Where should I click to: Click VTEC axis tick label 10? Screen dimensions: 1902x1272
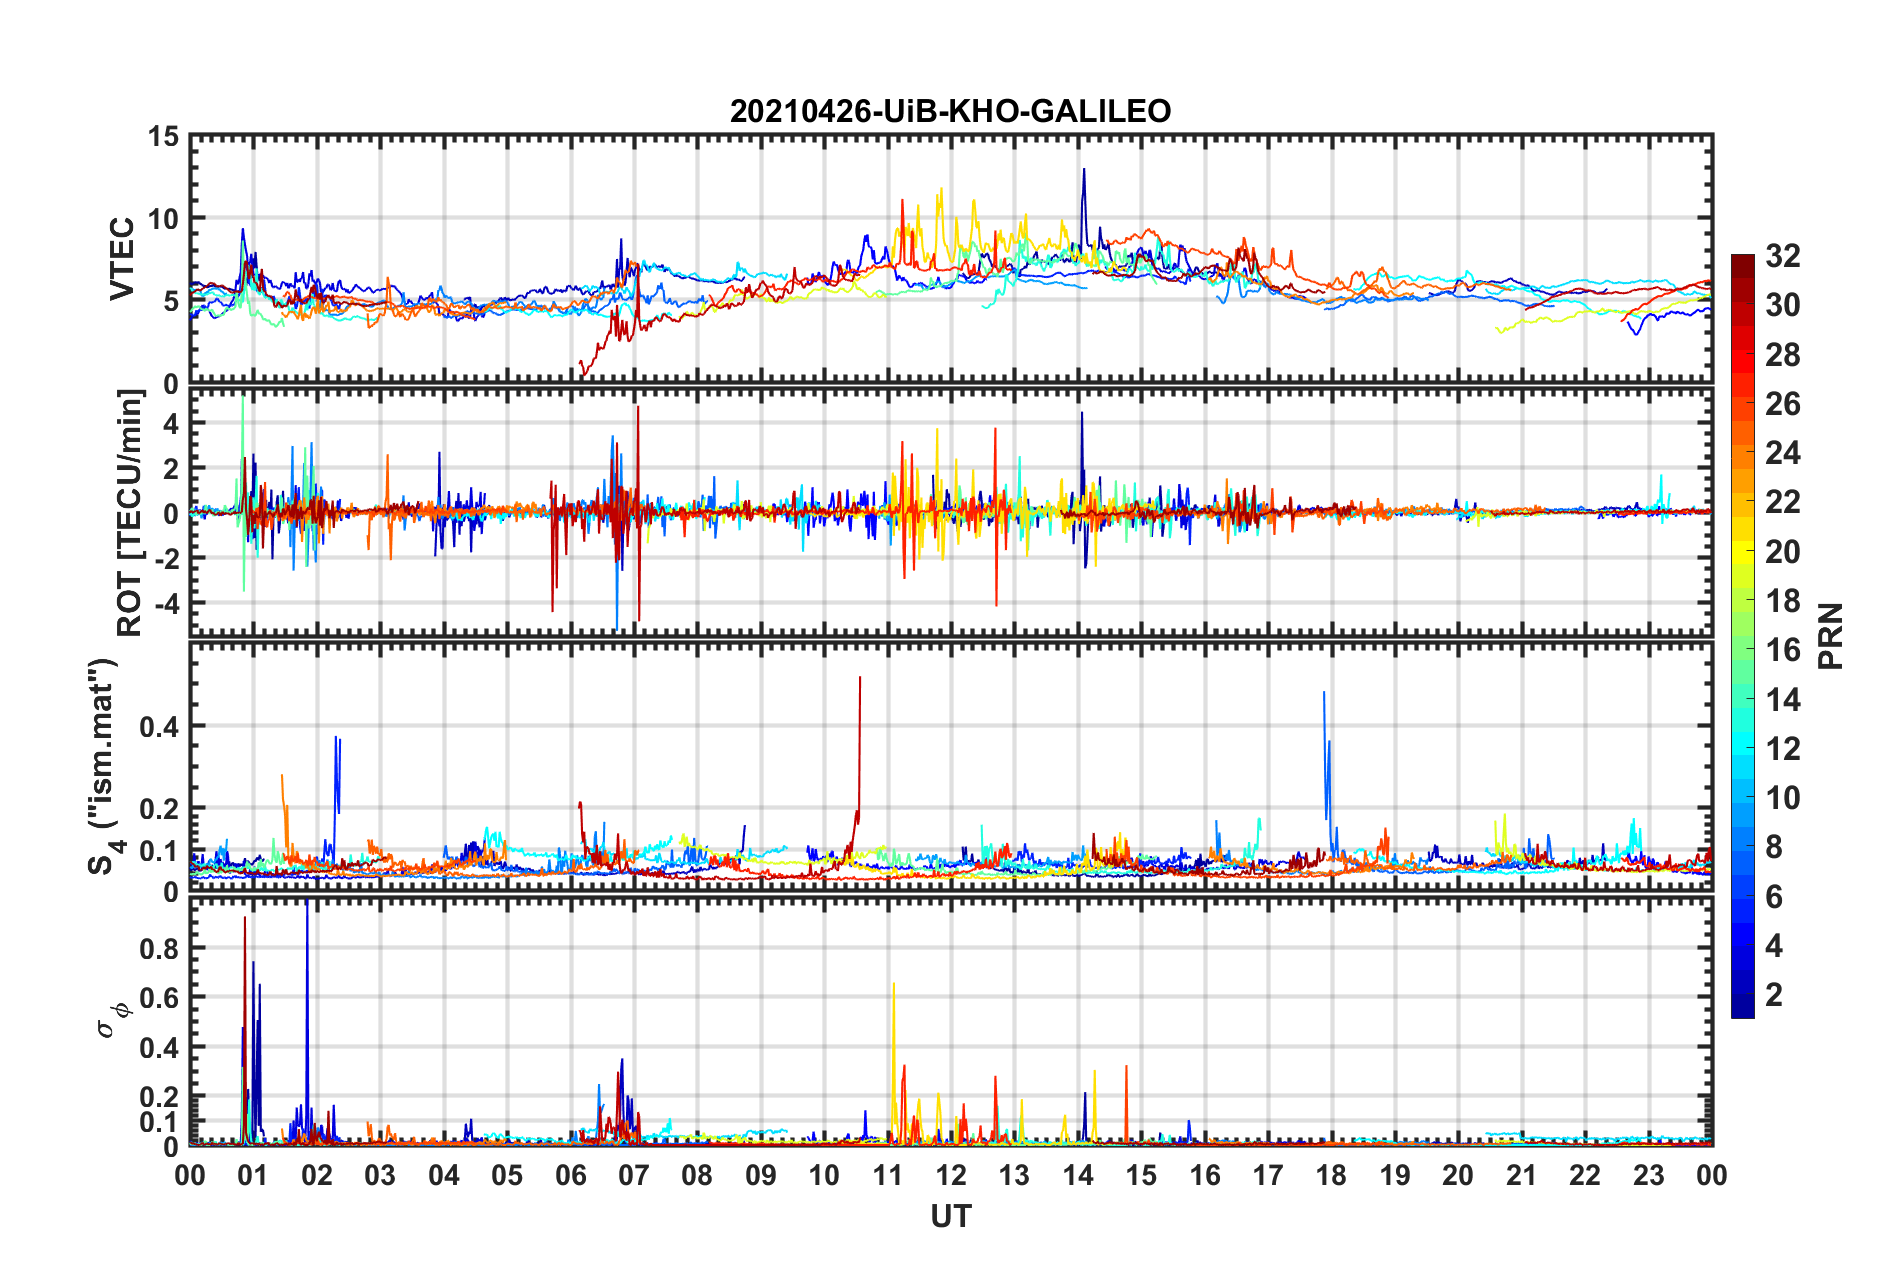click(163, 219)
